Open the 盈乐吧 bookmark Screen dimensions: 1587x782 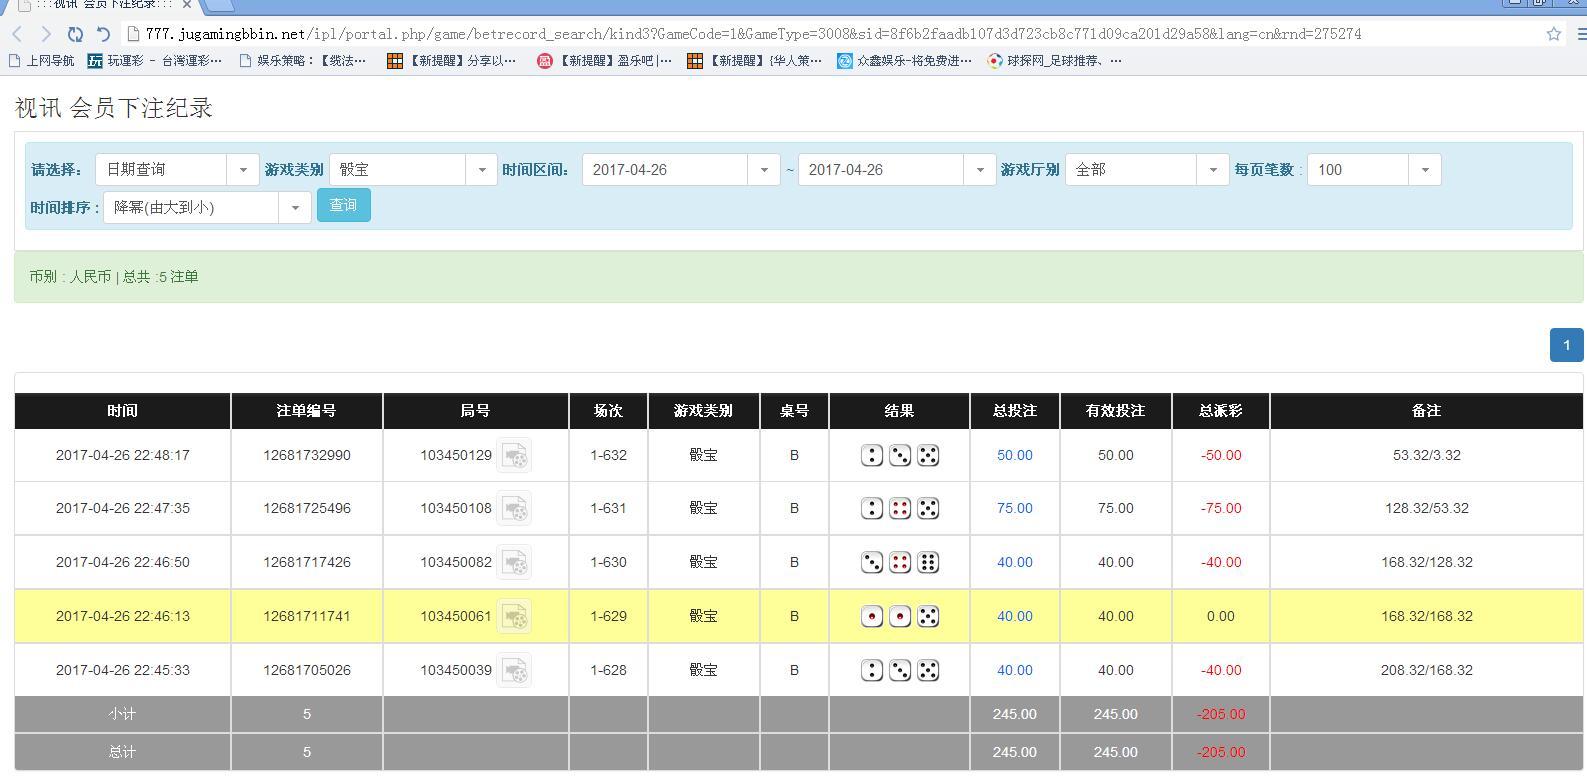[604, 61]
